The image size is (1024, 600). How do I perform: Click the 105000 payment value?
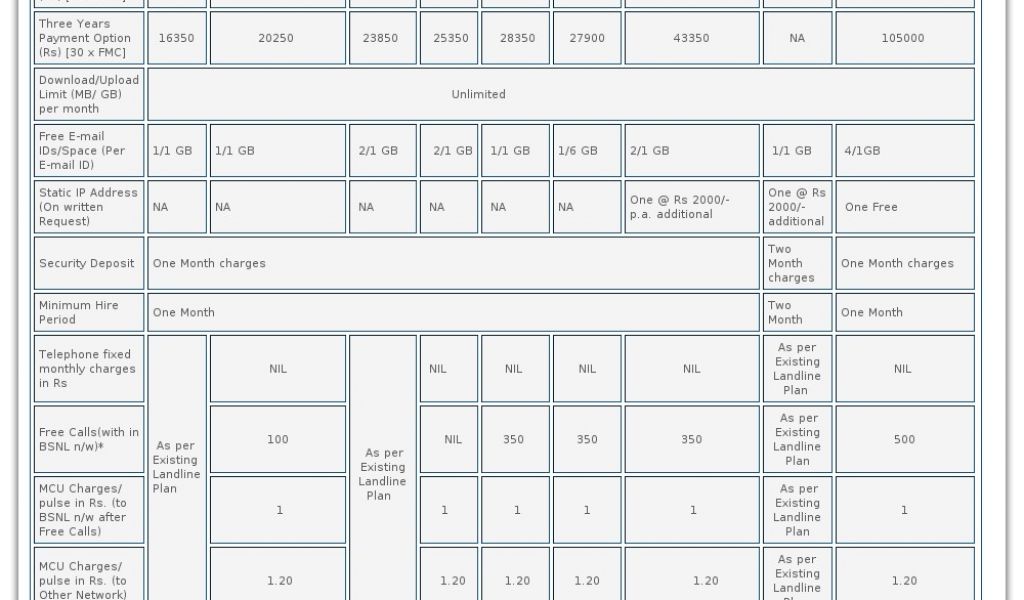pos(903,38)
